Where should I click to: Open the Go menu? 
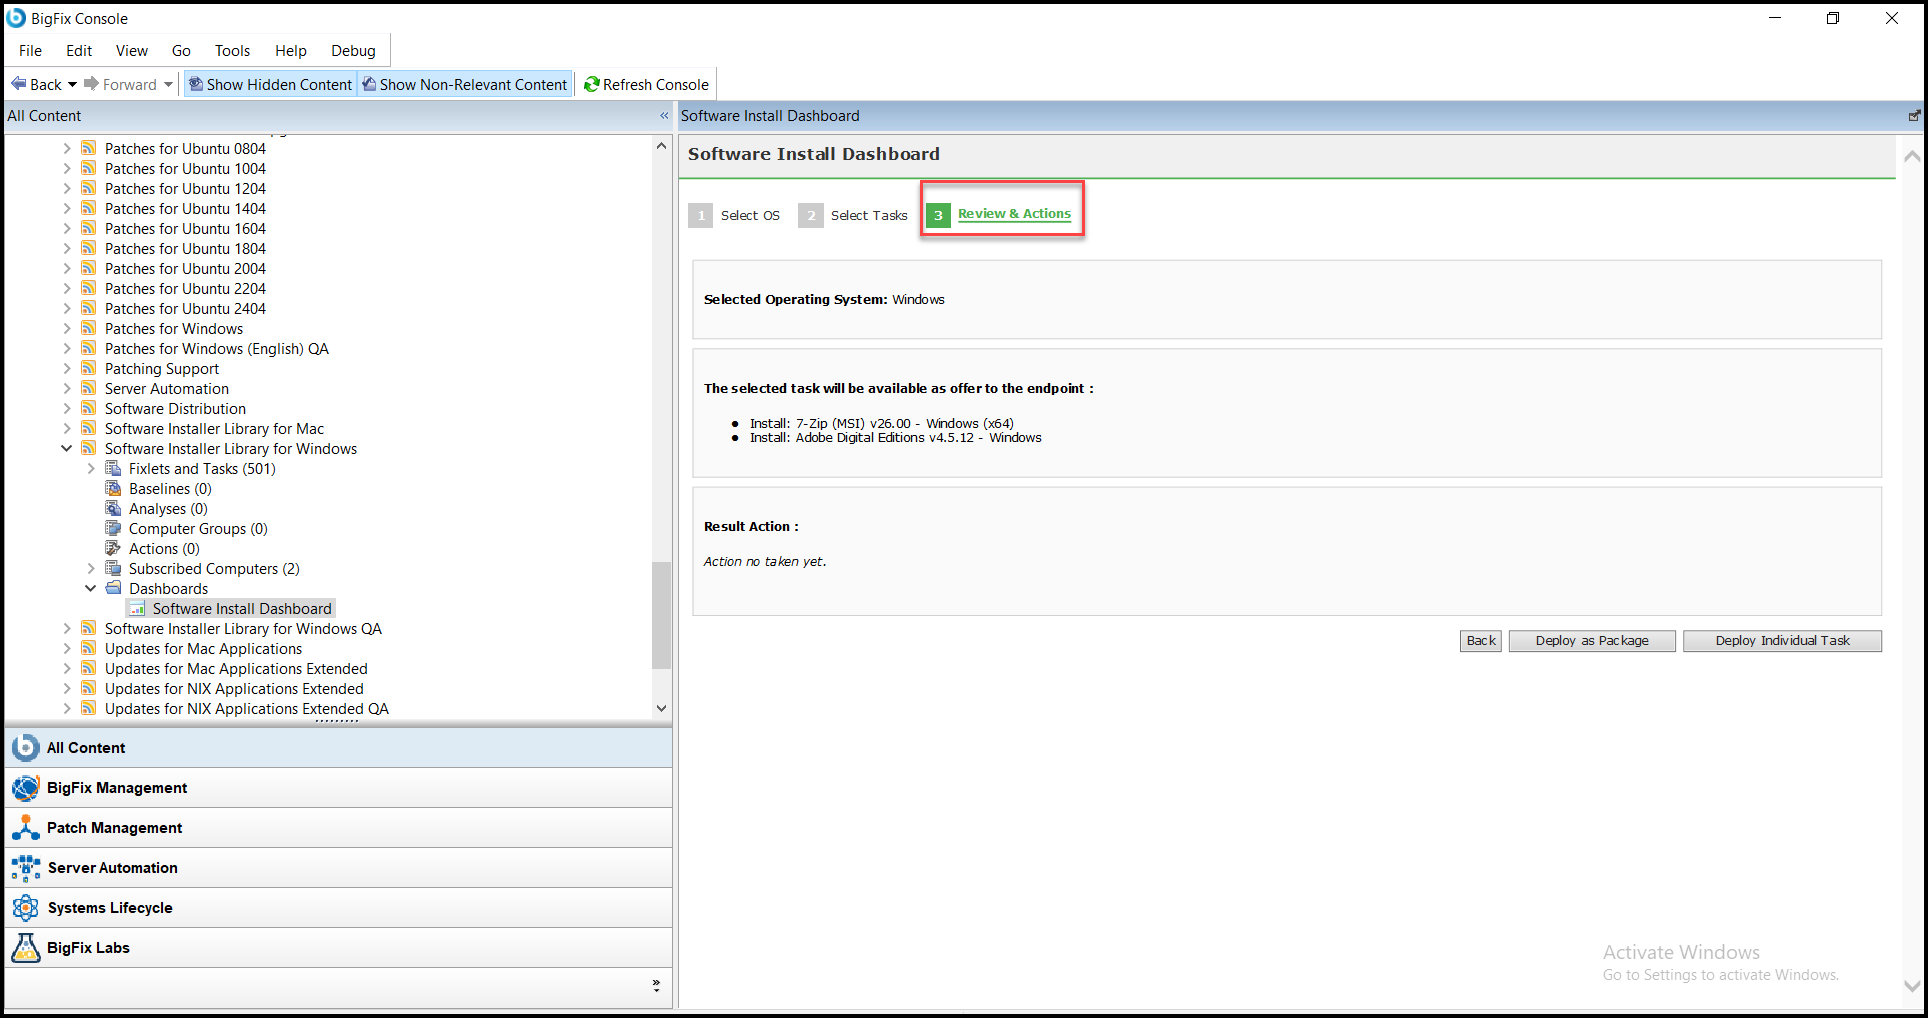click(x=181, y=50)
